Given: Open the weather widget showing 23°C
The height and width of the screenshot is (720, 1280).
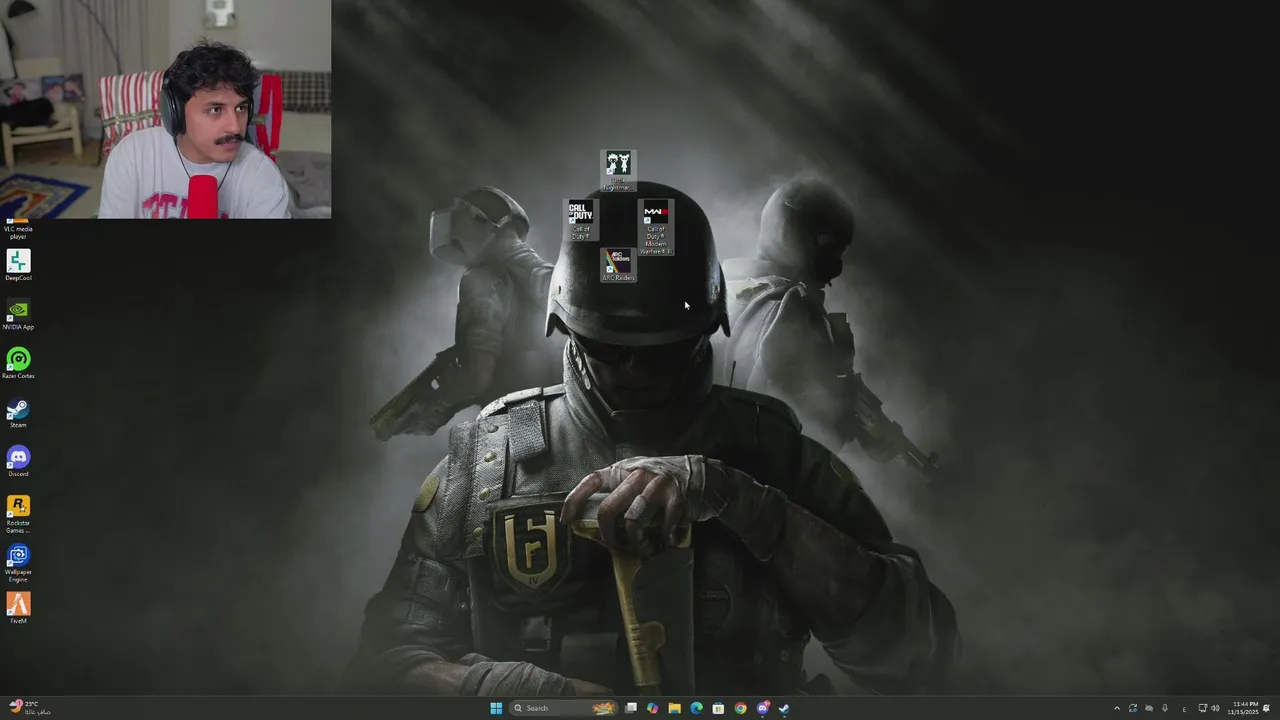Looking at the screenshot, I should pos(30,708).
